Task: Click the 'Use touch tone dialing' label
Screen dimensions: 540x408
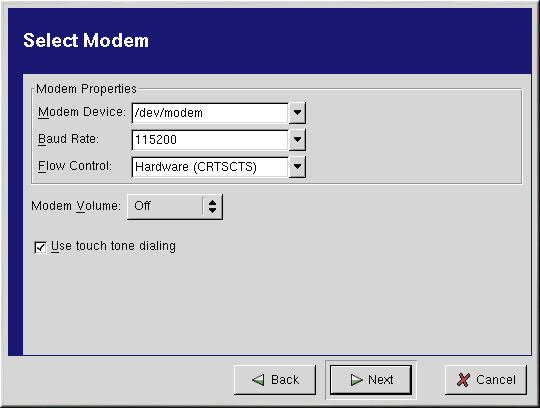Action: coord(113,246)
